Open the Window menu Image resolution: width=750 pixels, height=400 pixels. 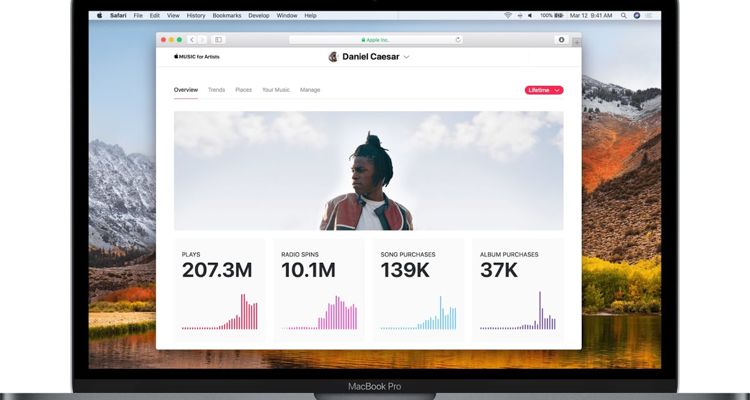[x=287, y=16]
